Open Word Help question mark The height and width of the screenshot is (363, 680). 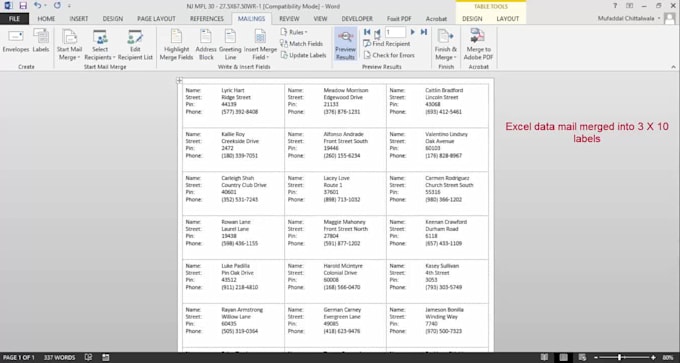[x=615, y=6]
